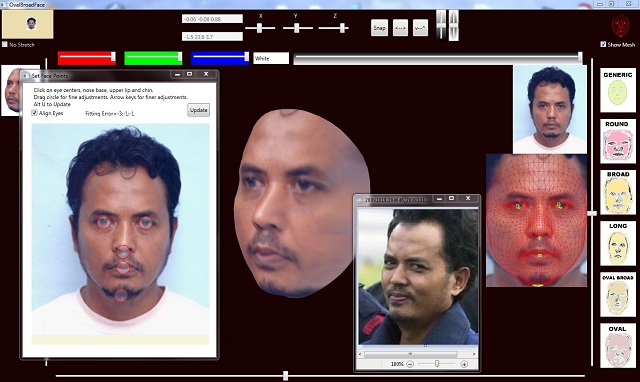Enable the No Stretch checkbox
Viewport: 640px width, 382px height.
click(x=5, y=44)
